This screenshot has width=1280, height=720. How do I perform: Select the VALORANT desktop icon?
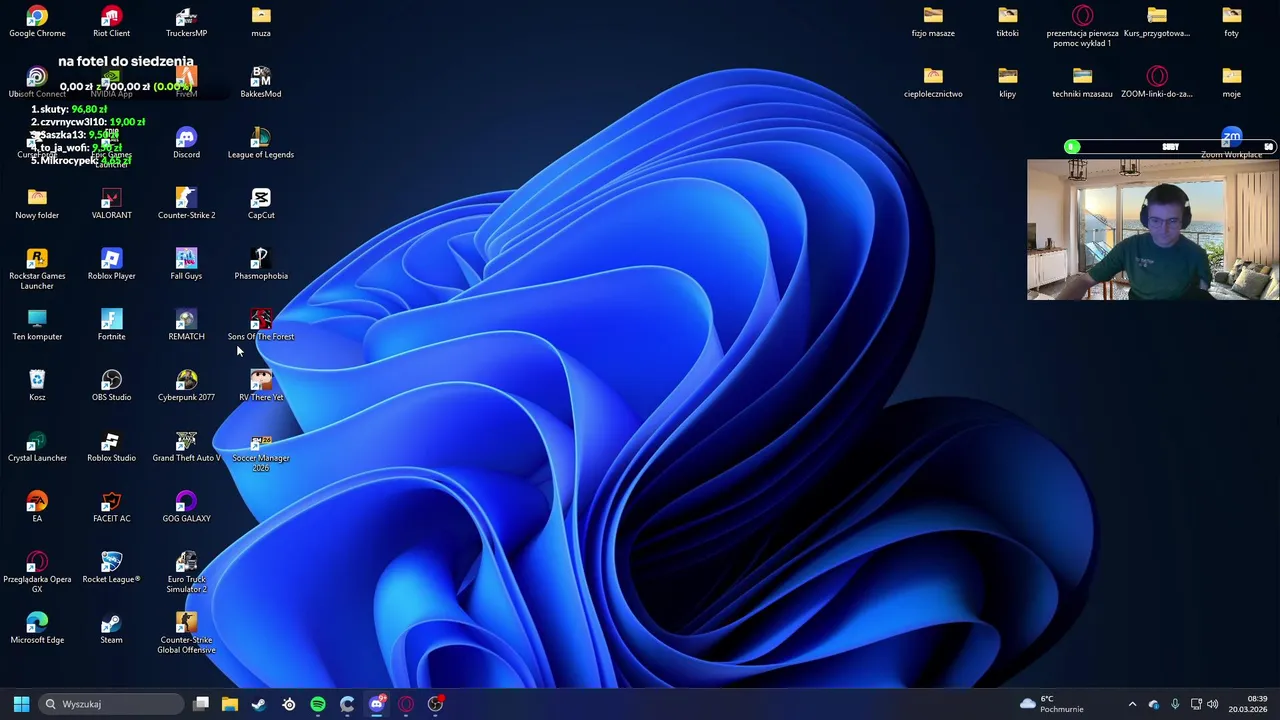111,204
